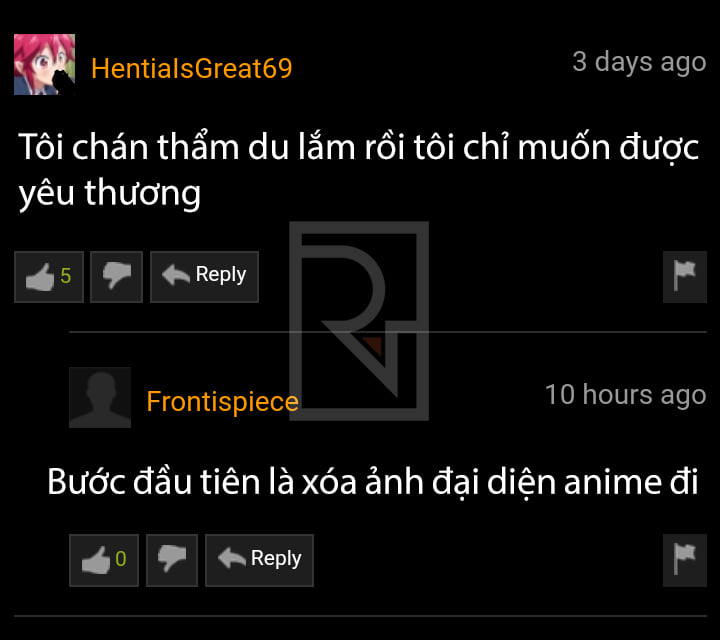Click Frontispiece's default silhouette avatar
Viewport: 720px width, 640px height.
click(x=100, y=398)
